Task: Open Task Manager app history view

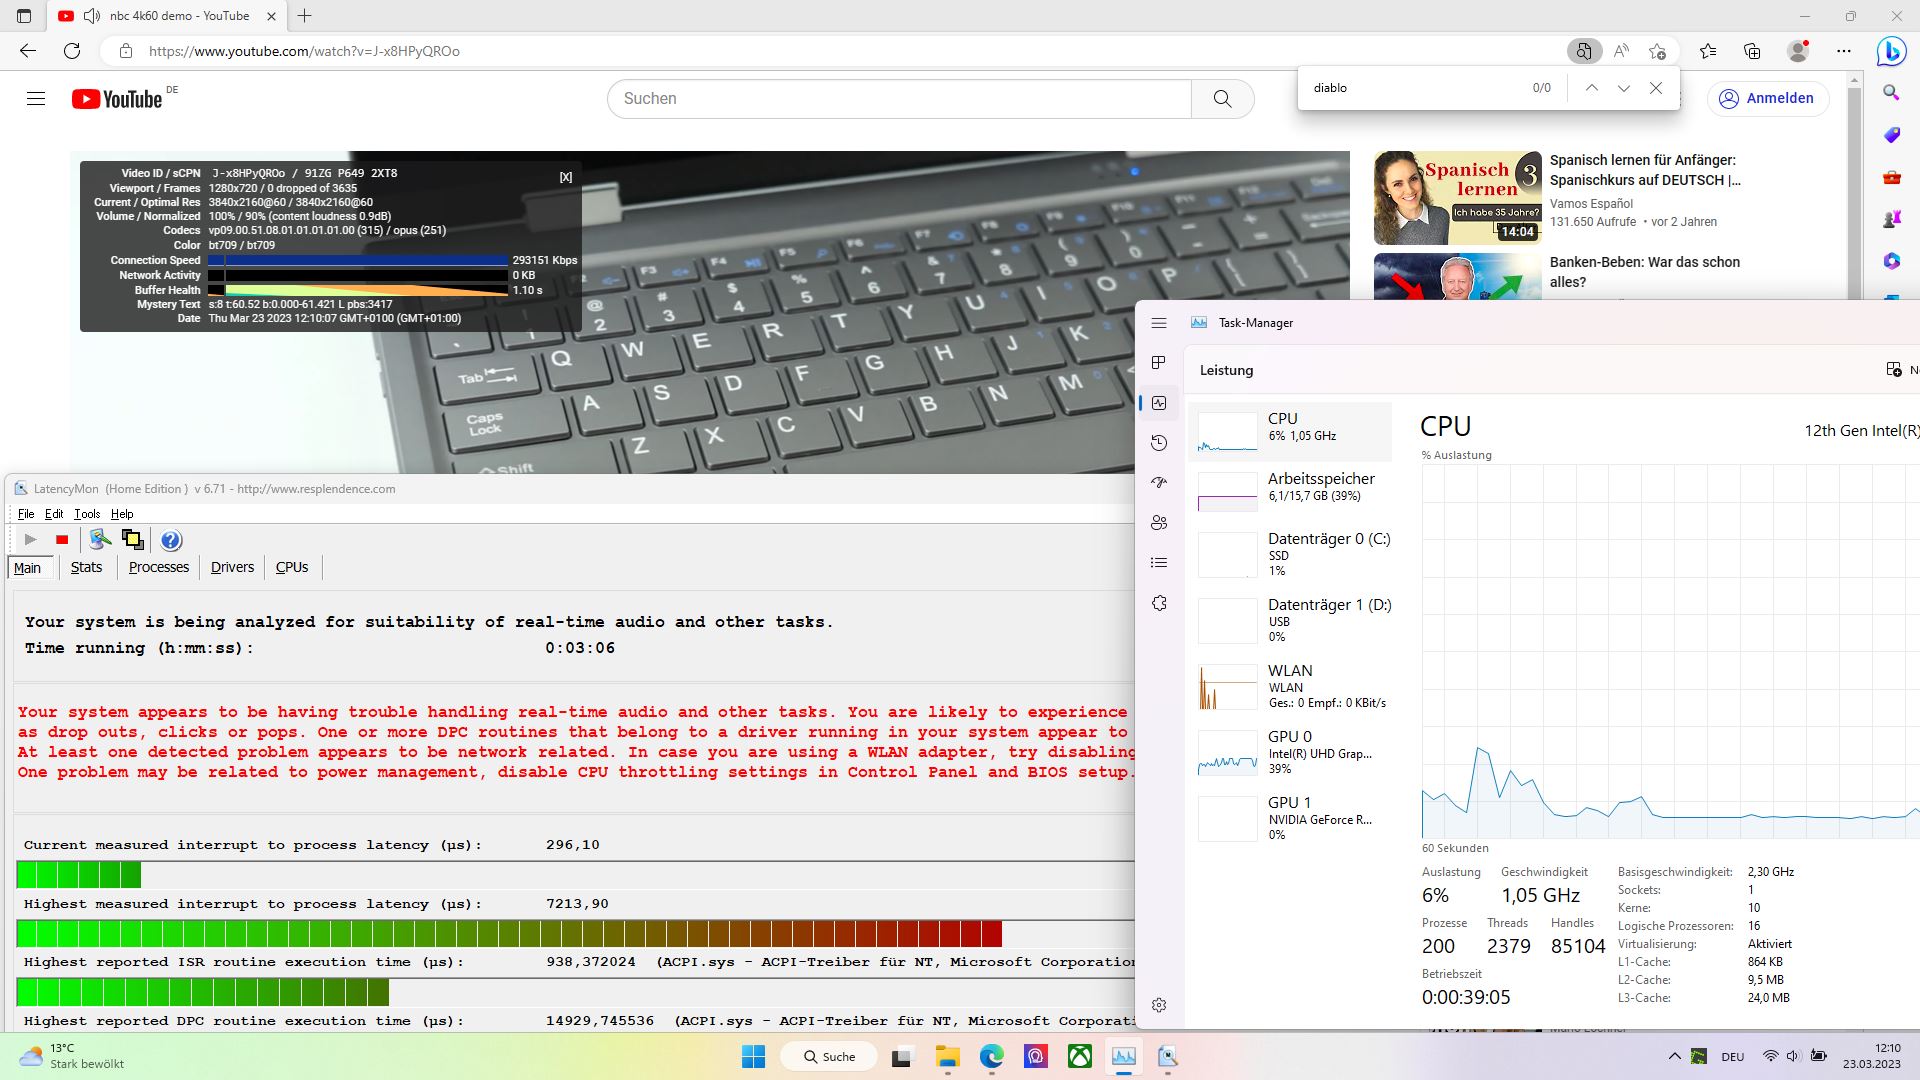Action: (1159, 443)
